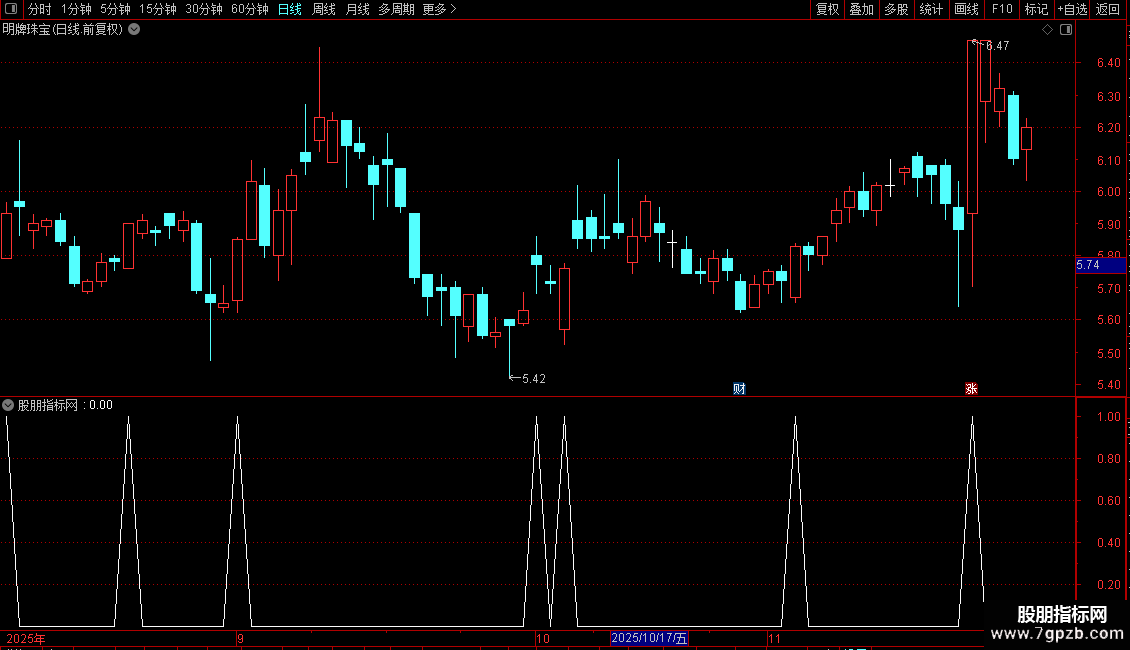This screenshot has width=1130, height=650.
Task: Click the month 9 tick on the time axis
Action: click(x=240, y=638)
